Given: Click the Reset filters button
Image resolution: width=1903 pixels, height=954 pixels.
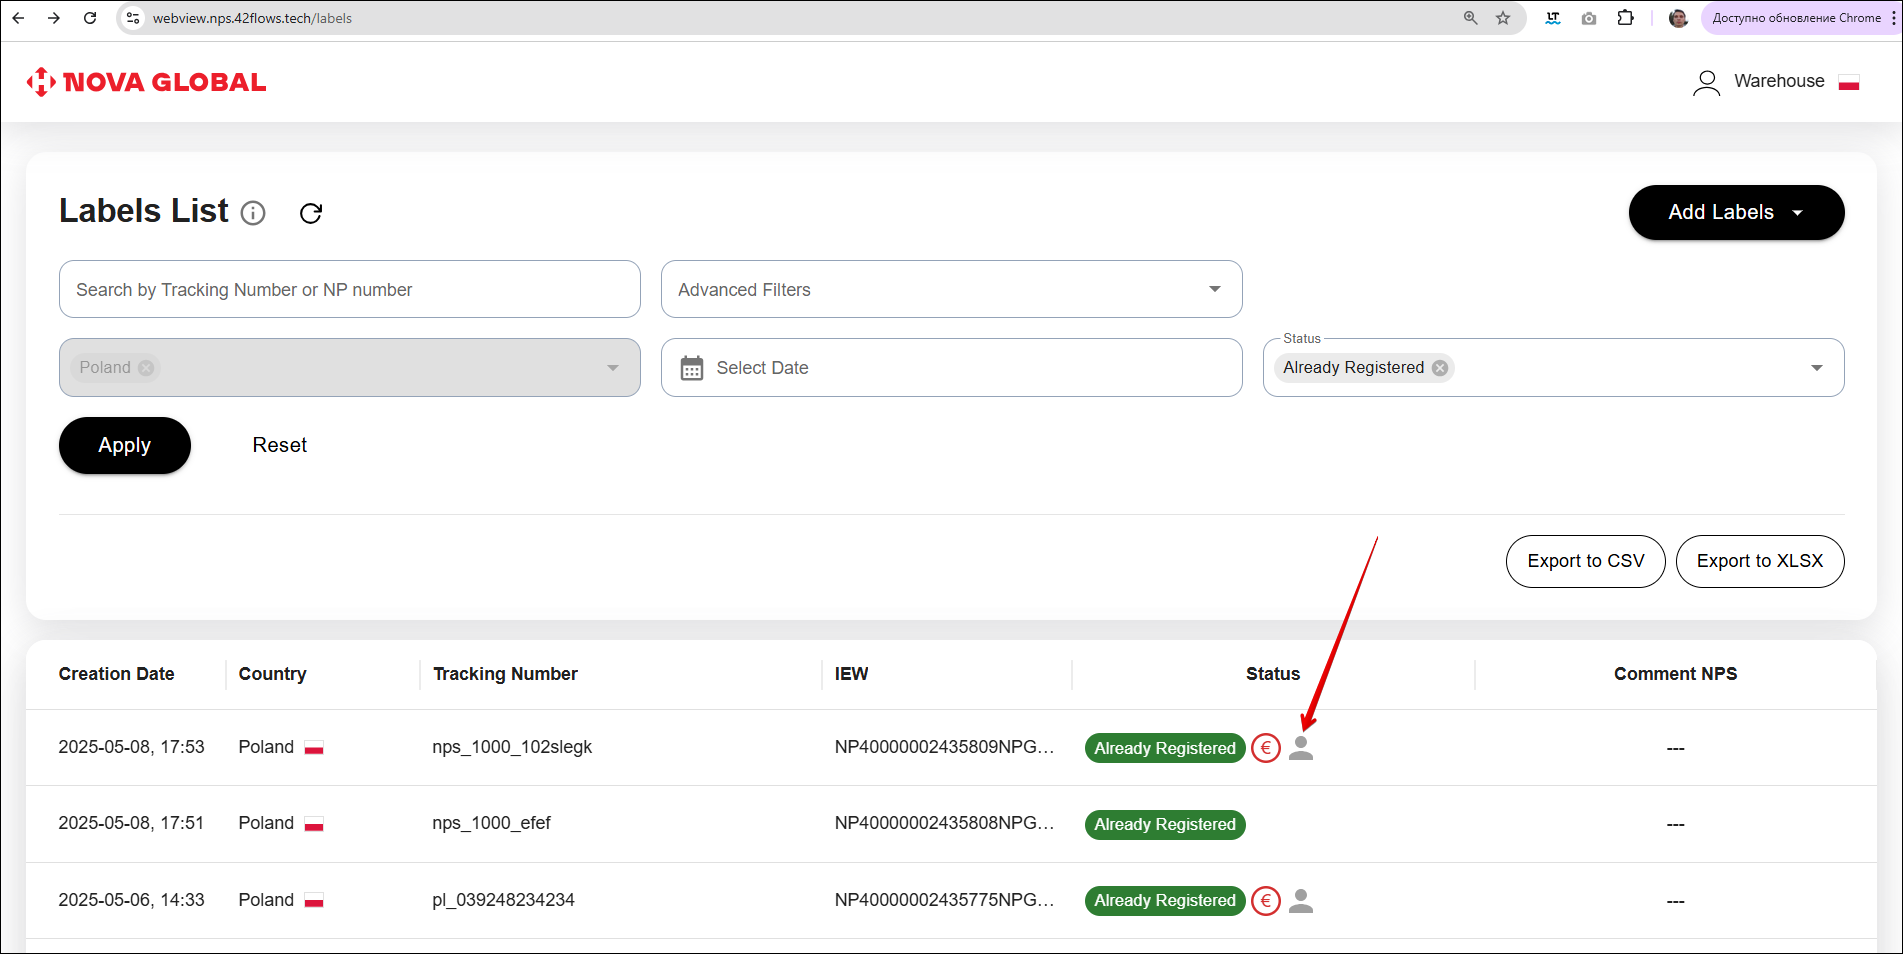Looking at the screenshot, I should tap(279, 445).
